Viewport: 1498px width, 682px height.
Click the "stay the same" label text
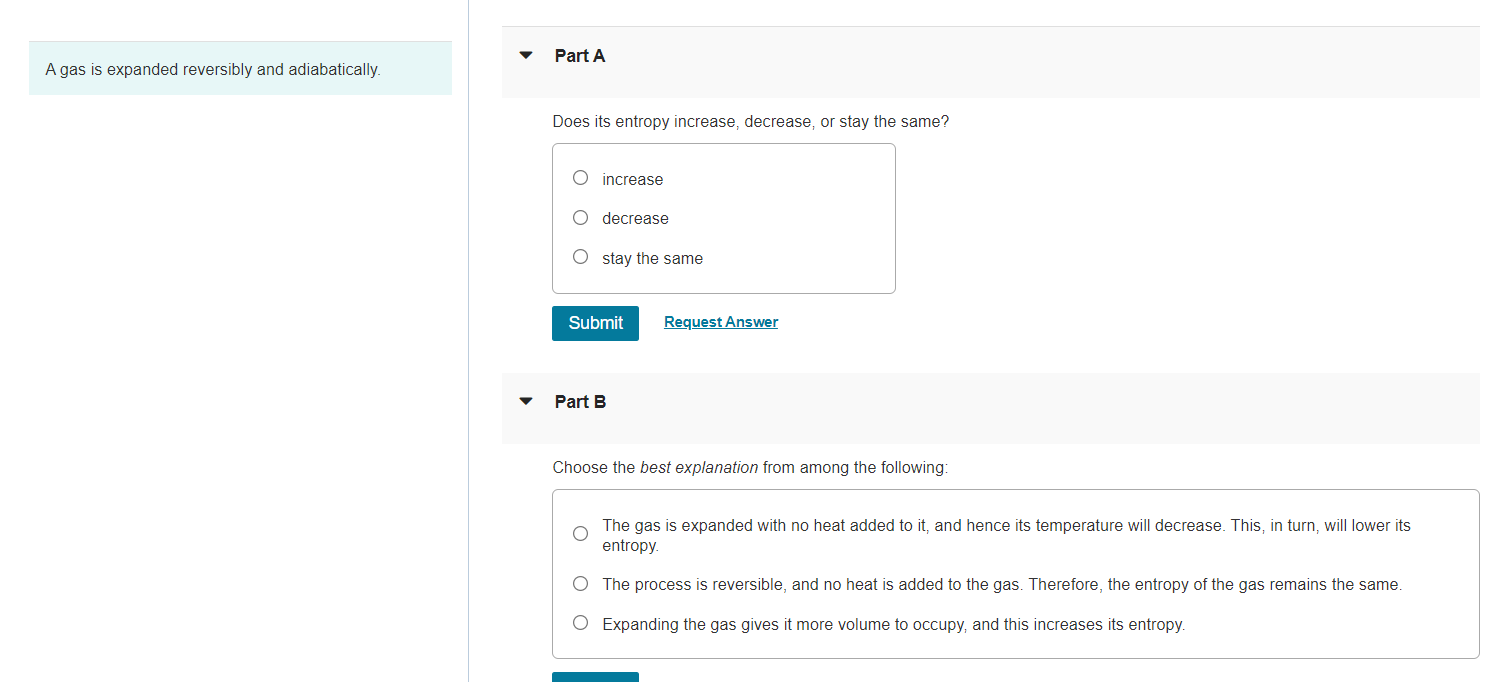(x=651, y=258)
